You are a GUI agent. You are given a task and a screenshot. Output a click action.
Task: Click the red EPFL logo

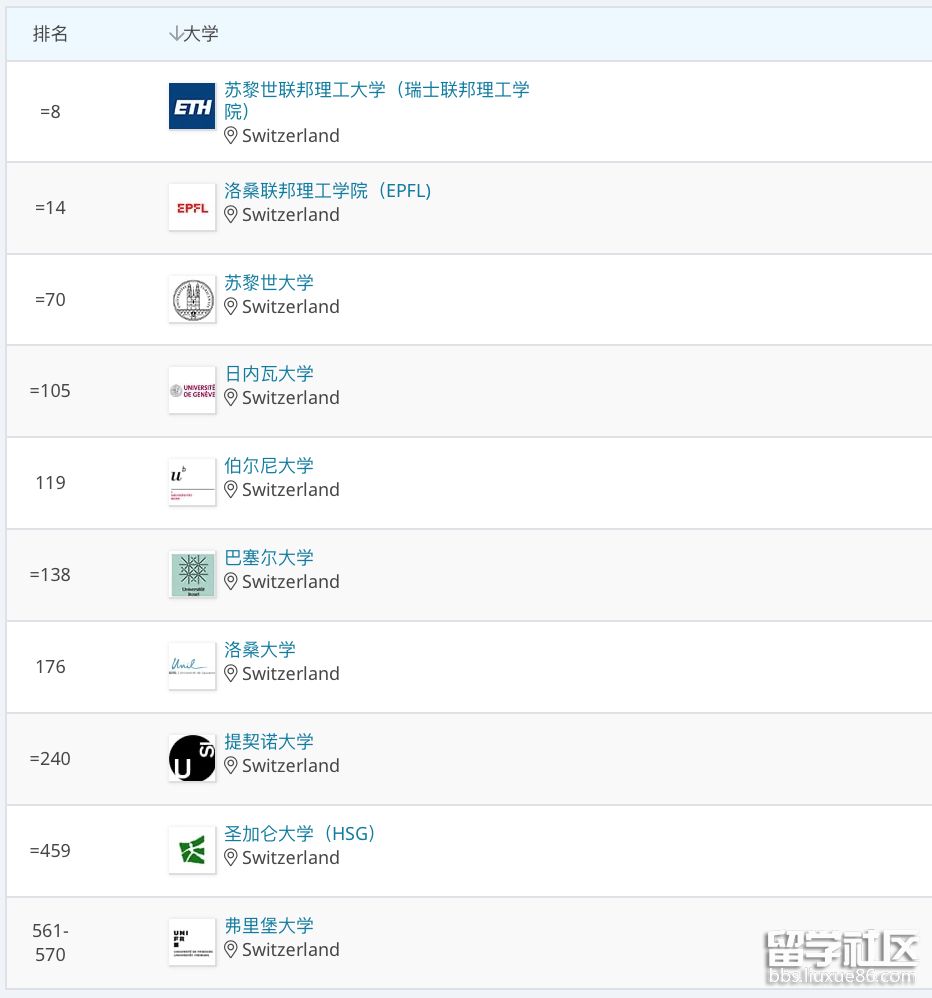[x=192, y=207]
